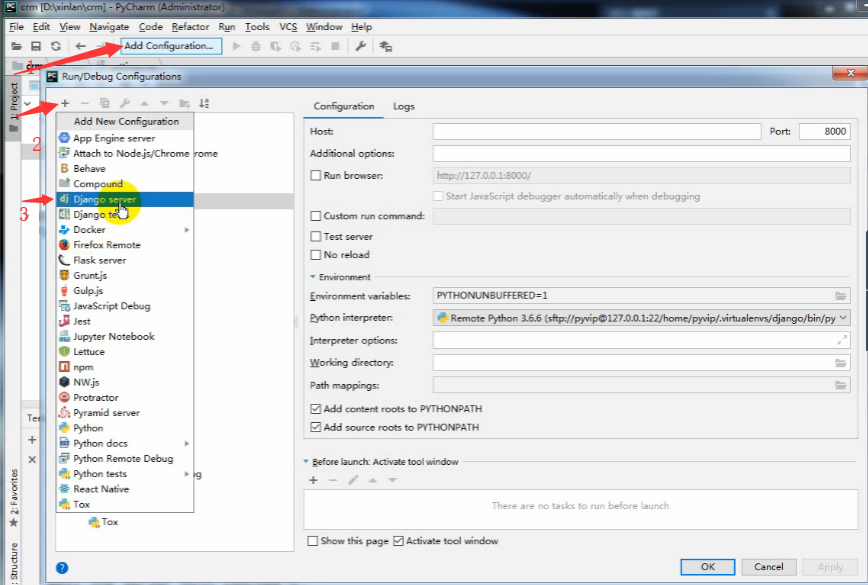Click the Port field showing 8000
This screenshot has height=585, width=868.
coord(824,131)
